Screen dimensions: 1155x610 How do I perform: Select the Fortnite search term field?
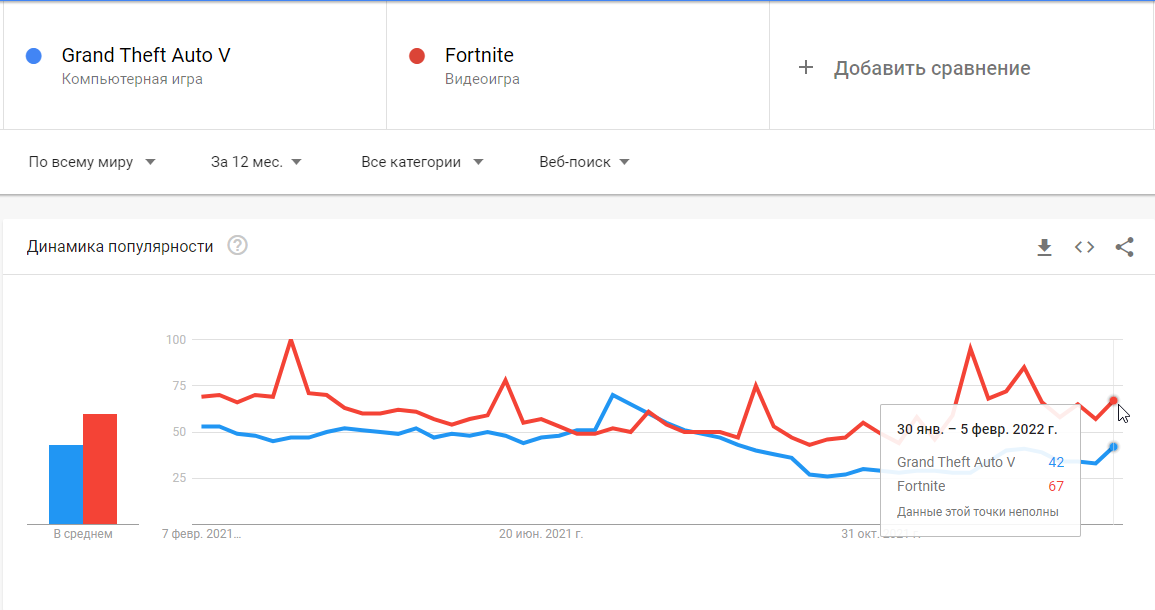tap(479, 56)
